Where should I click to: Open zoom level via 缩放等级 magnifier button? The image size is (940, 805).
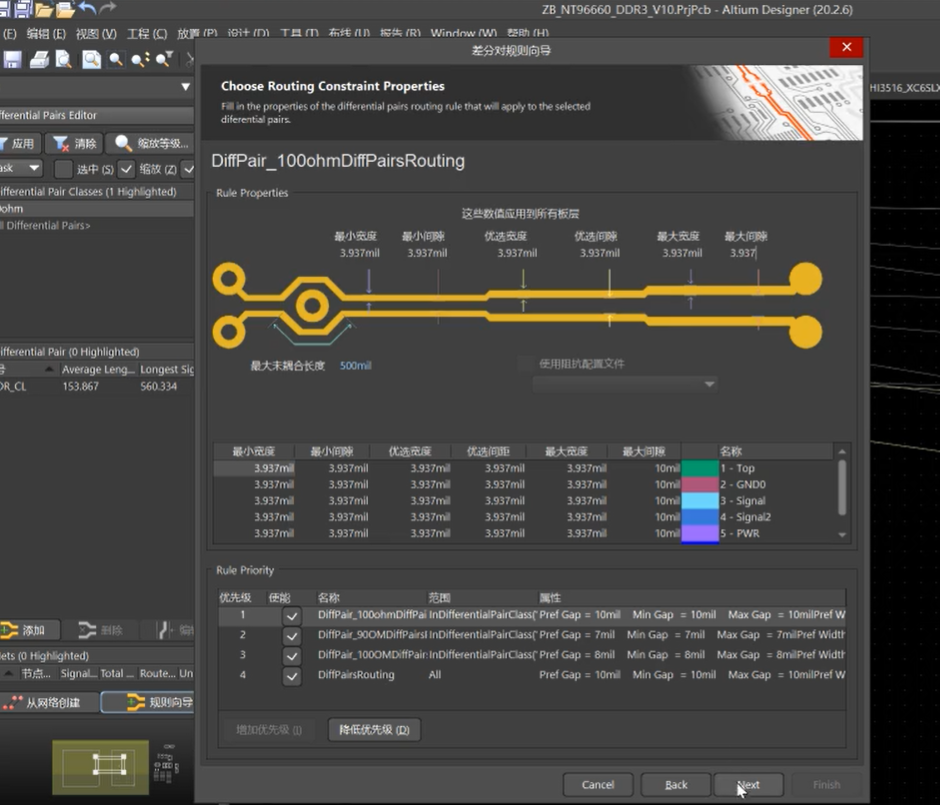pos(151,143)
